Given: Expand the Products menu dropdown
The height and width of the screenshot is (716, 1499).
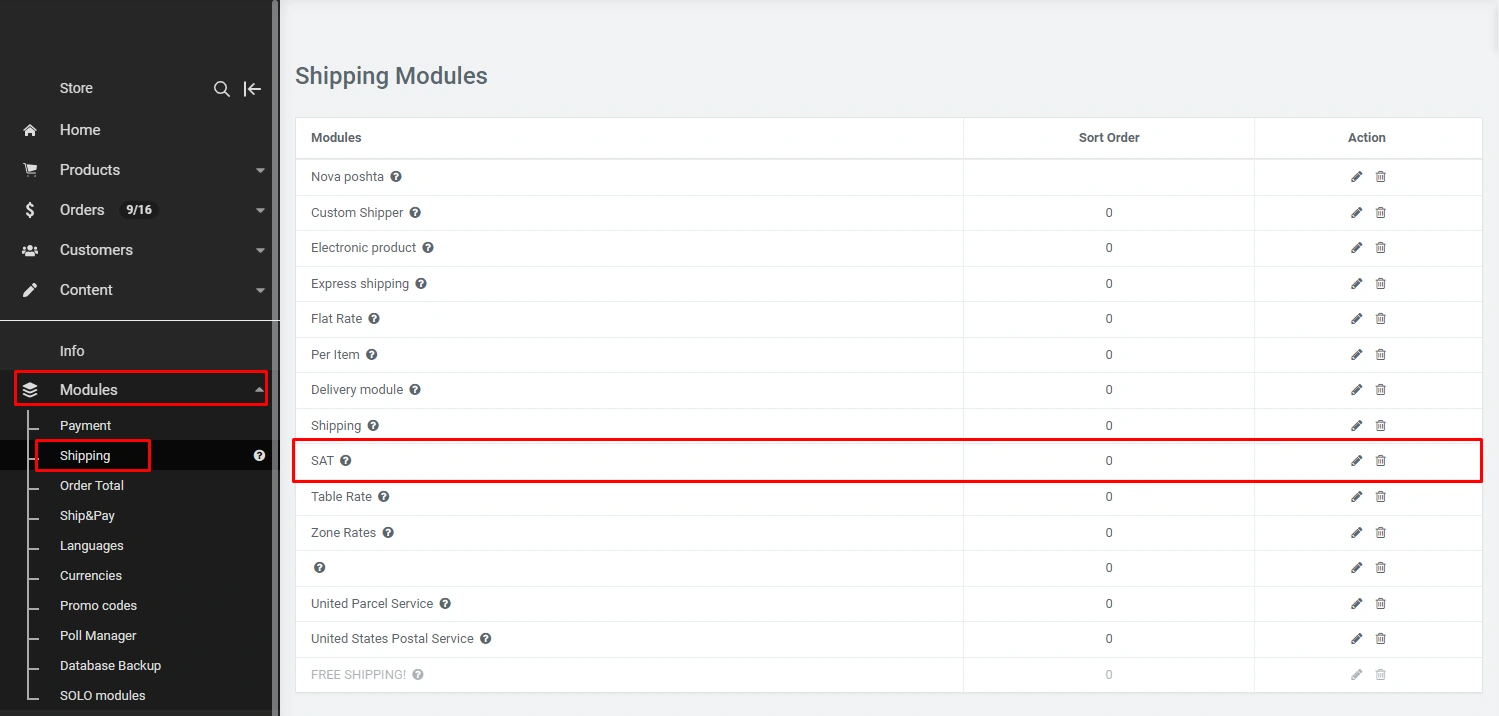Looking at the screenshot, I should click(260, 171).
